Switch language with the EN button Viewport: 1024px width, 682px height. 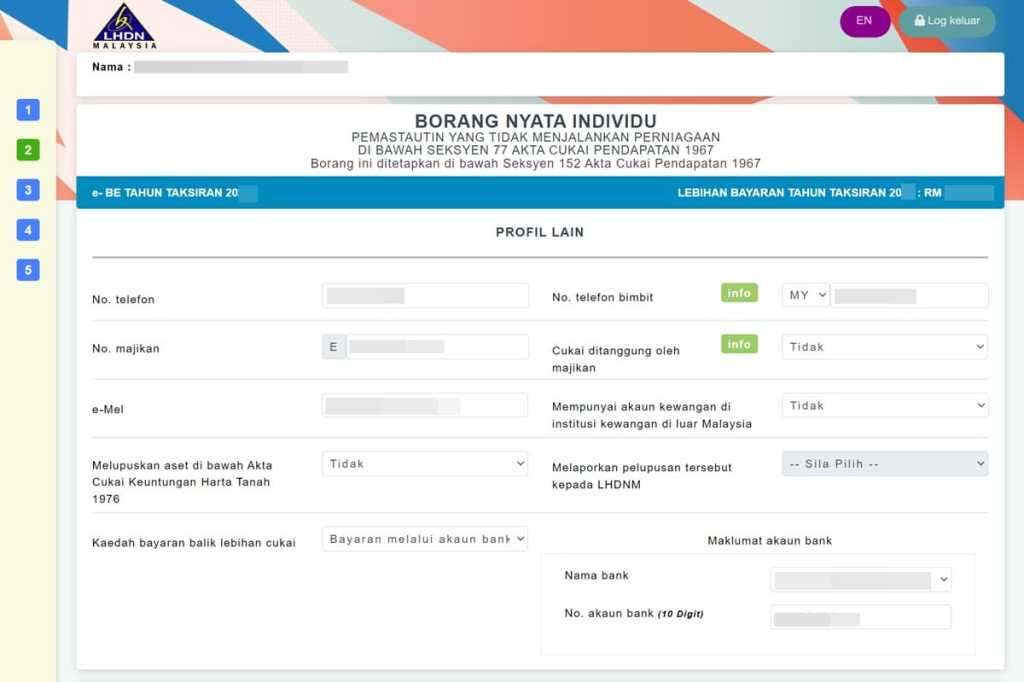(864, 21)
